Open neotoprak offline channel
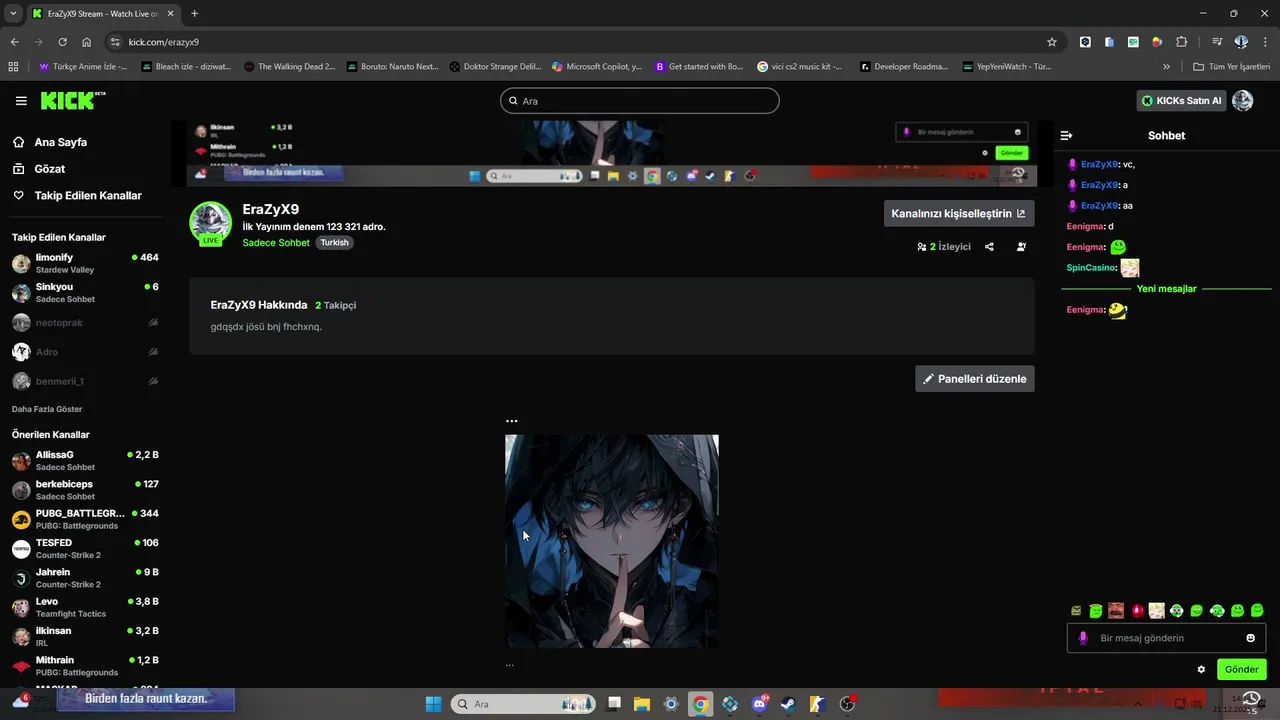1280x720 pixels. coord(85,323)
